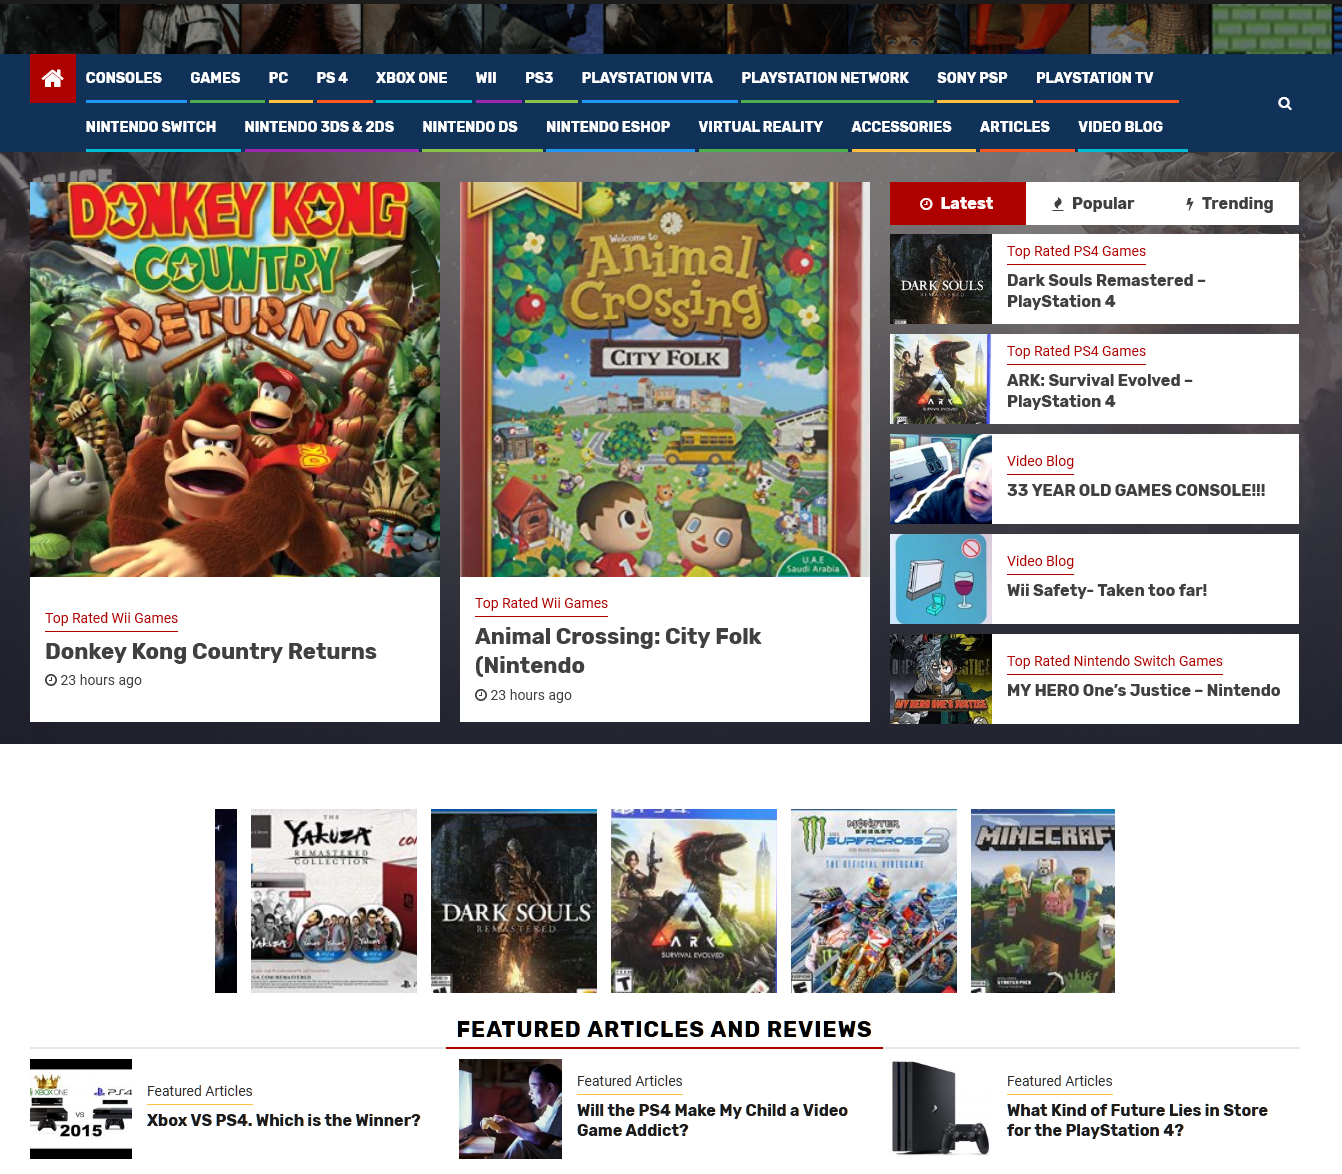Select Articles in navigation bar
Image resolution: width=1342 pixels, height=1174 pixels.
(x=1015, y=127)
